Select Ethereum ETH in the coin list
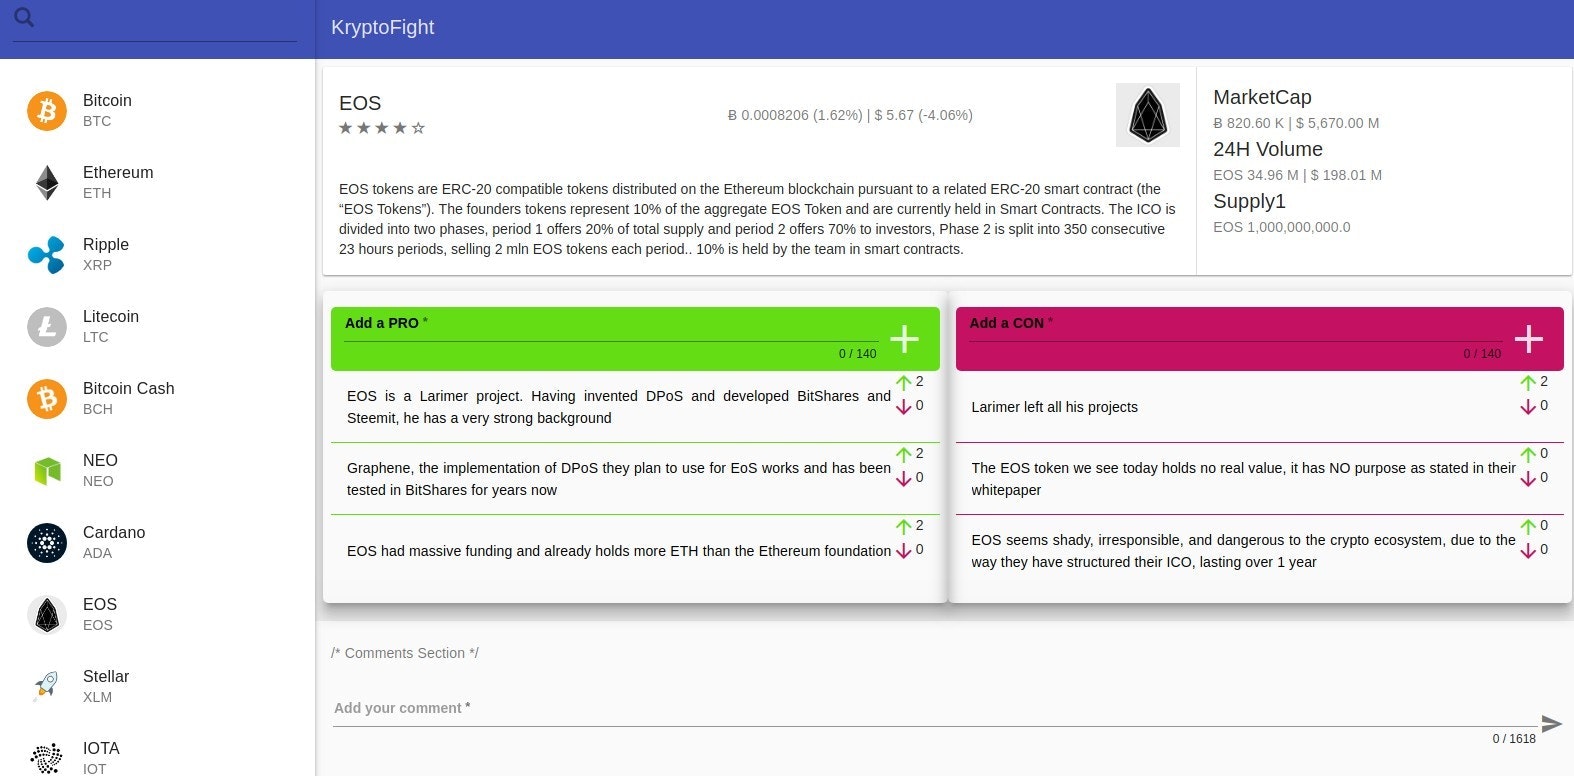Screen dimensions: 1574x776 pos(158,183)
